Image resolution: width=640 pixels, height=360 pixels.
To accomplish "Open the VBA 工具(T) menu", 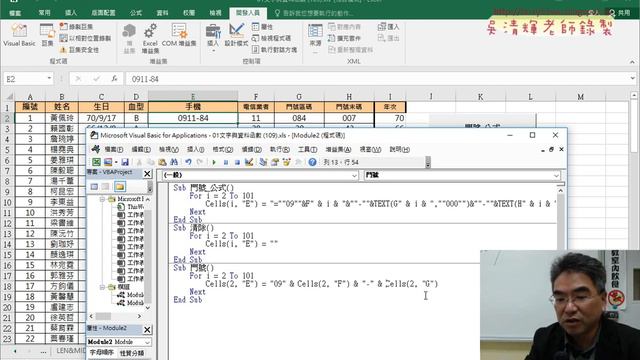I will [307, 149].
